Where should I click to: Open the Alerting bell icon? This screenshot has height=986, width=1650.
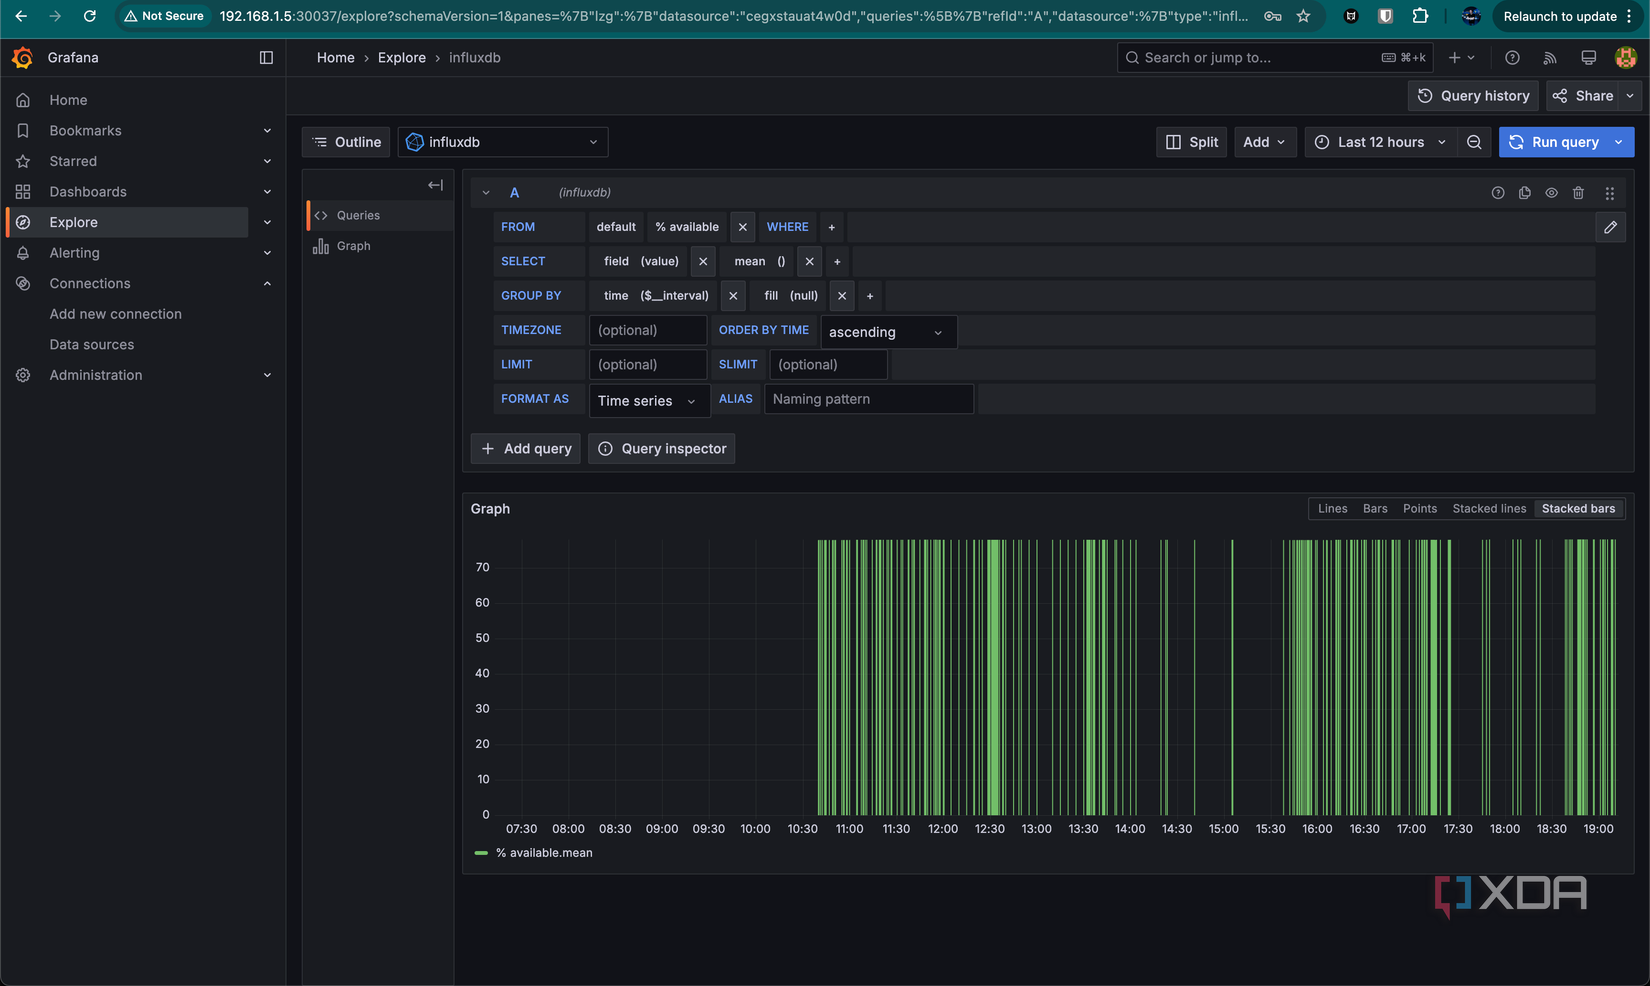[23, 252]
